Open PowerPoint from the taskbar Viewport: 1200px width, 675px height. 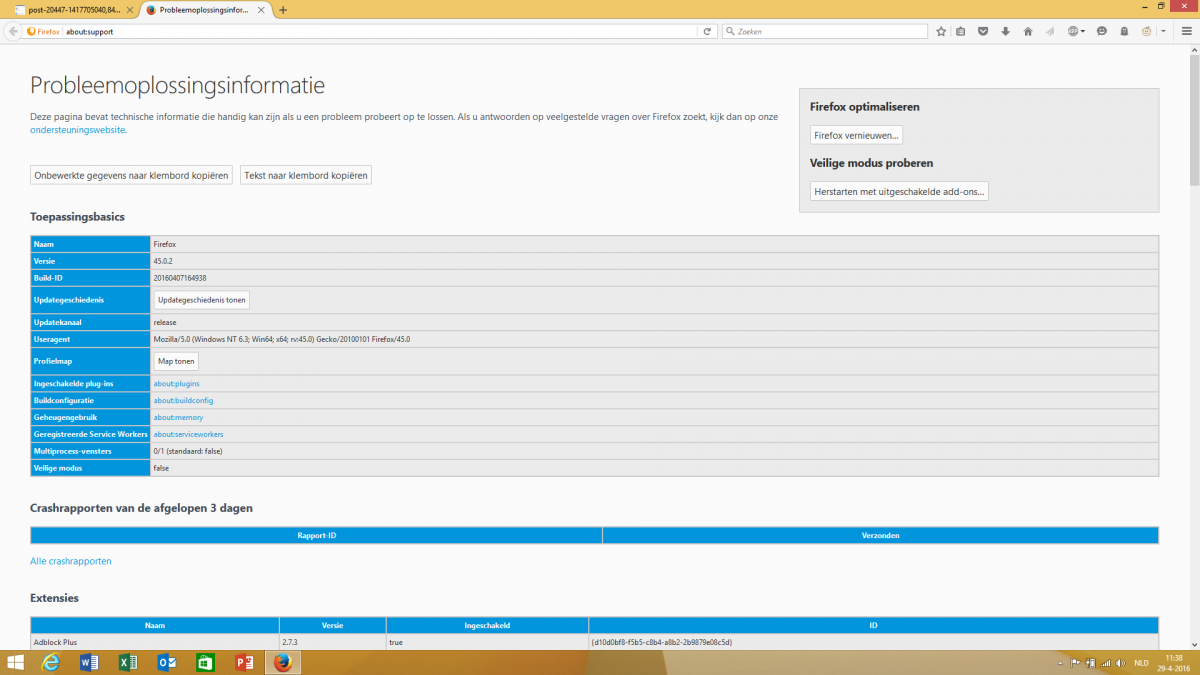click(x=244, y=662)
